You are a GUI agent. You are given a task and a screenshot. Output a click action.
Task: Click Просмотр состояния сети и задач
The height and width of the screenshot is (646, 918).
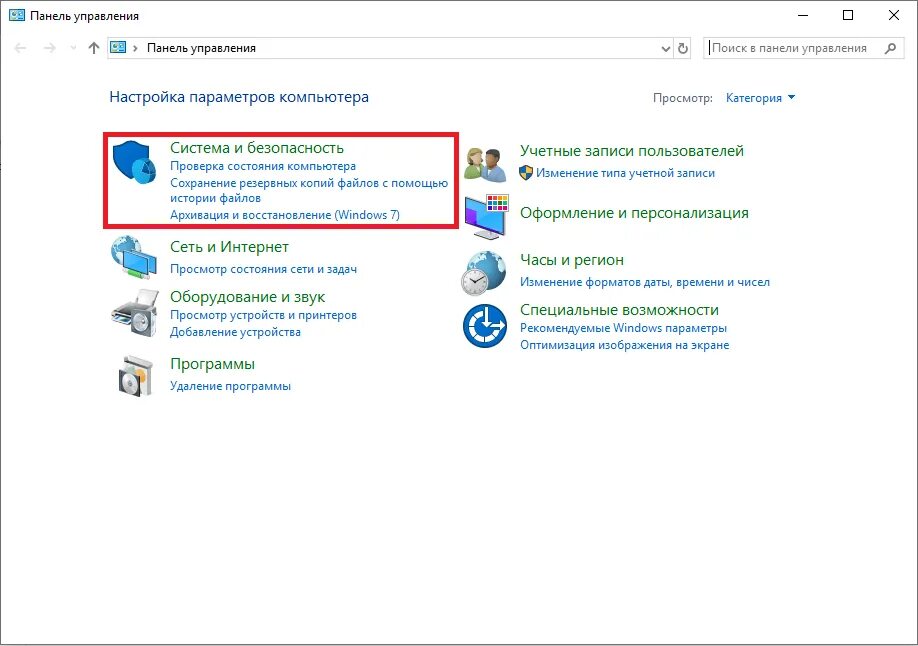coord(263,269)
